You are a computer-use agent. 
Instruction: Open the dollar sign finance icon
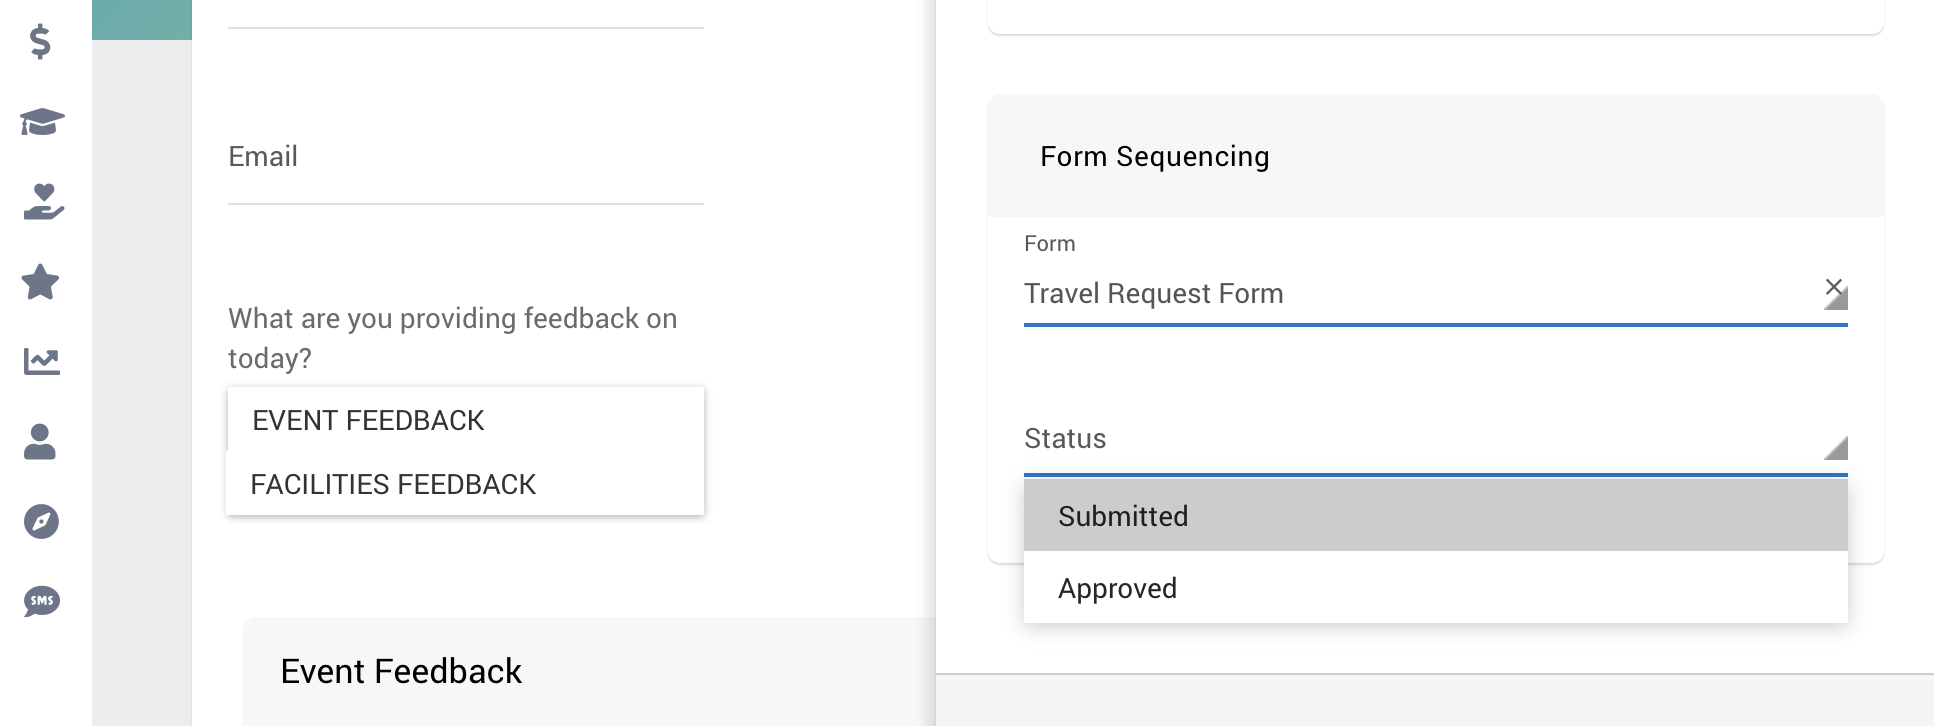[40, 42]
